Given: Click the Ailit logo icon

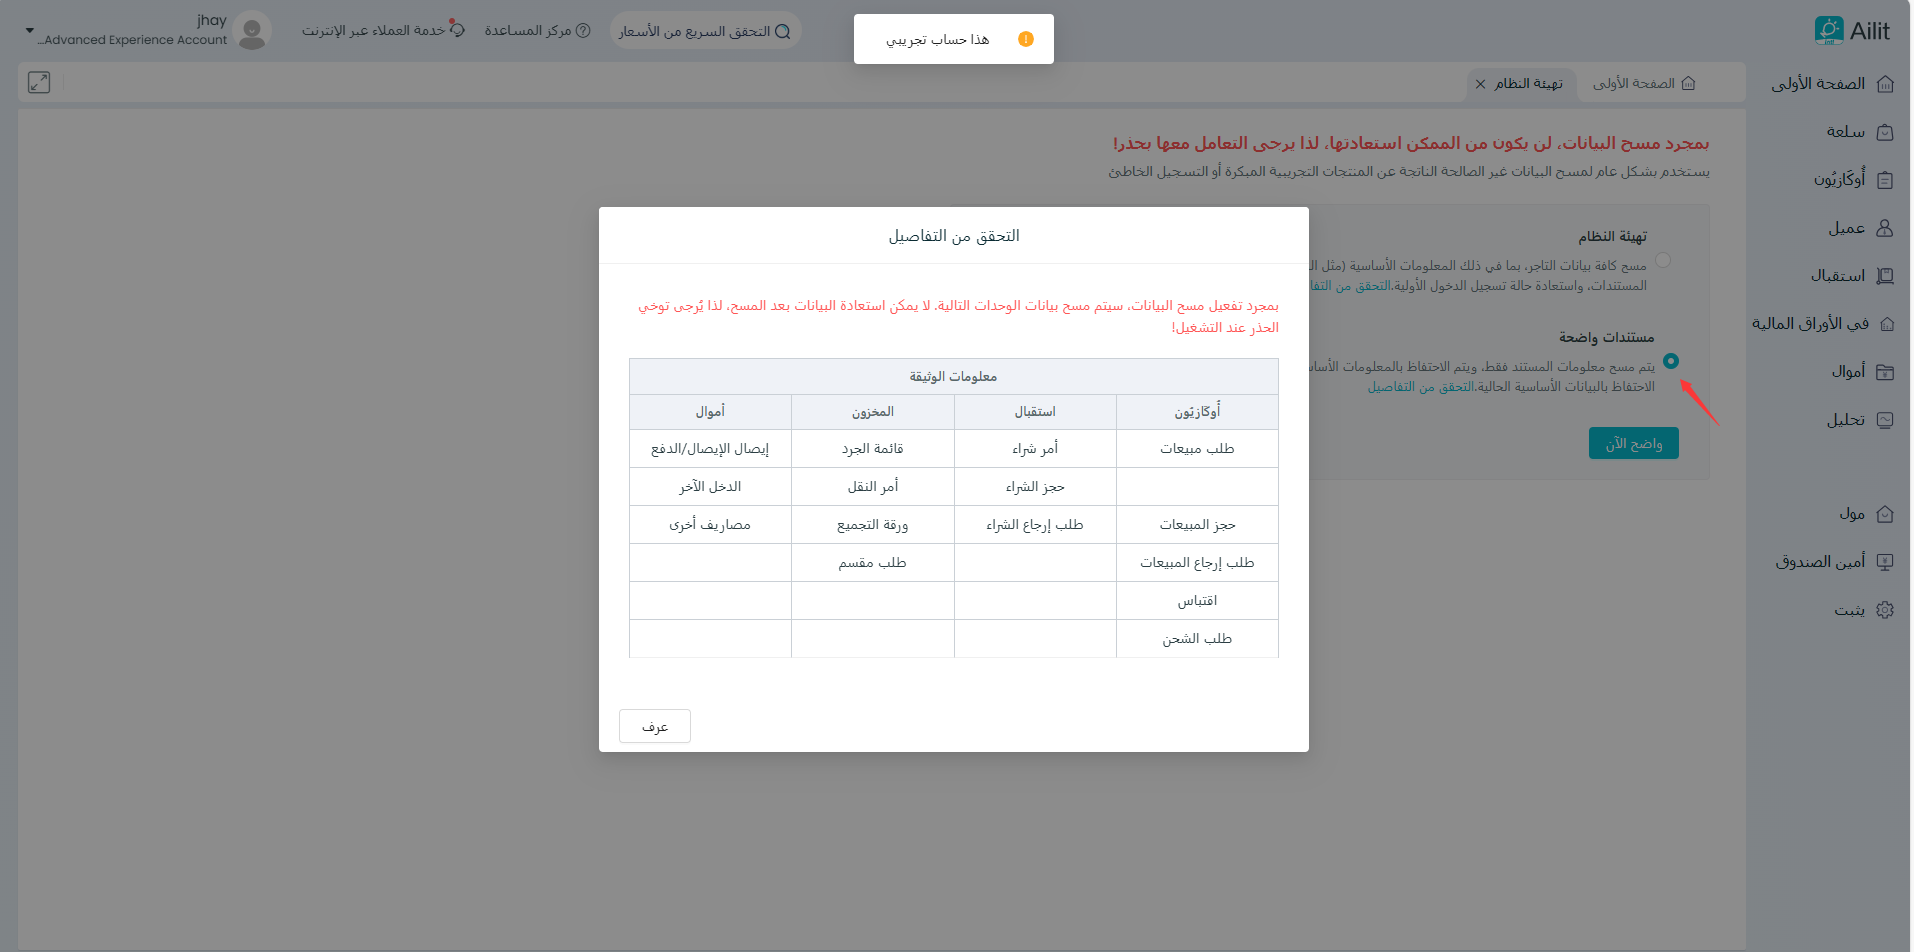Looking at the screenshot, I should (1828, 31).
